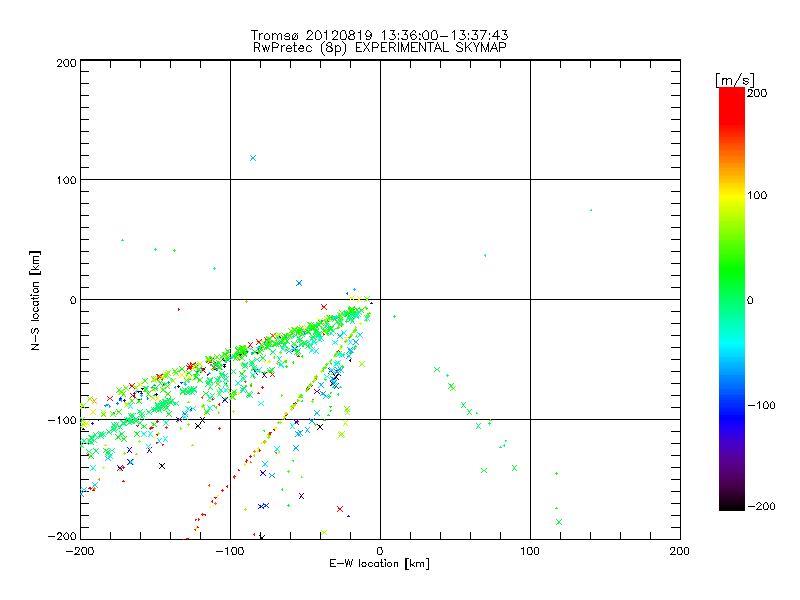Image resolution: width=800 pixels, height=600 pixels.
Task: Click the x-axis tick label '200'
Action: (x=680, y=551)
